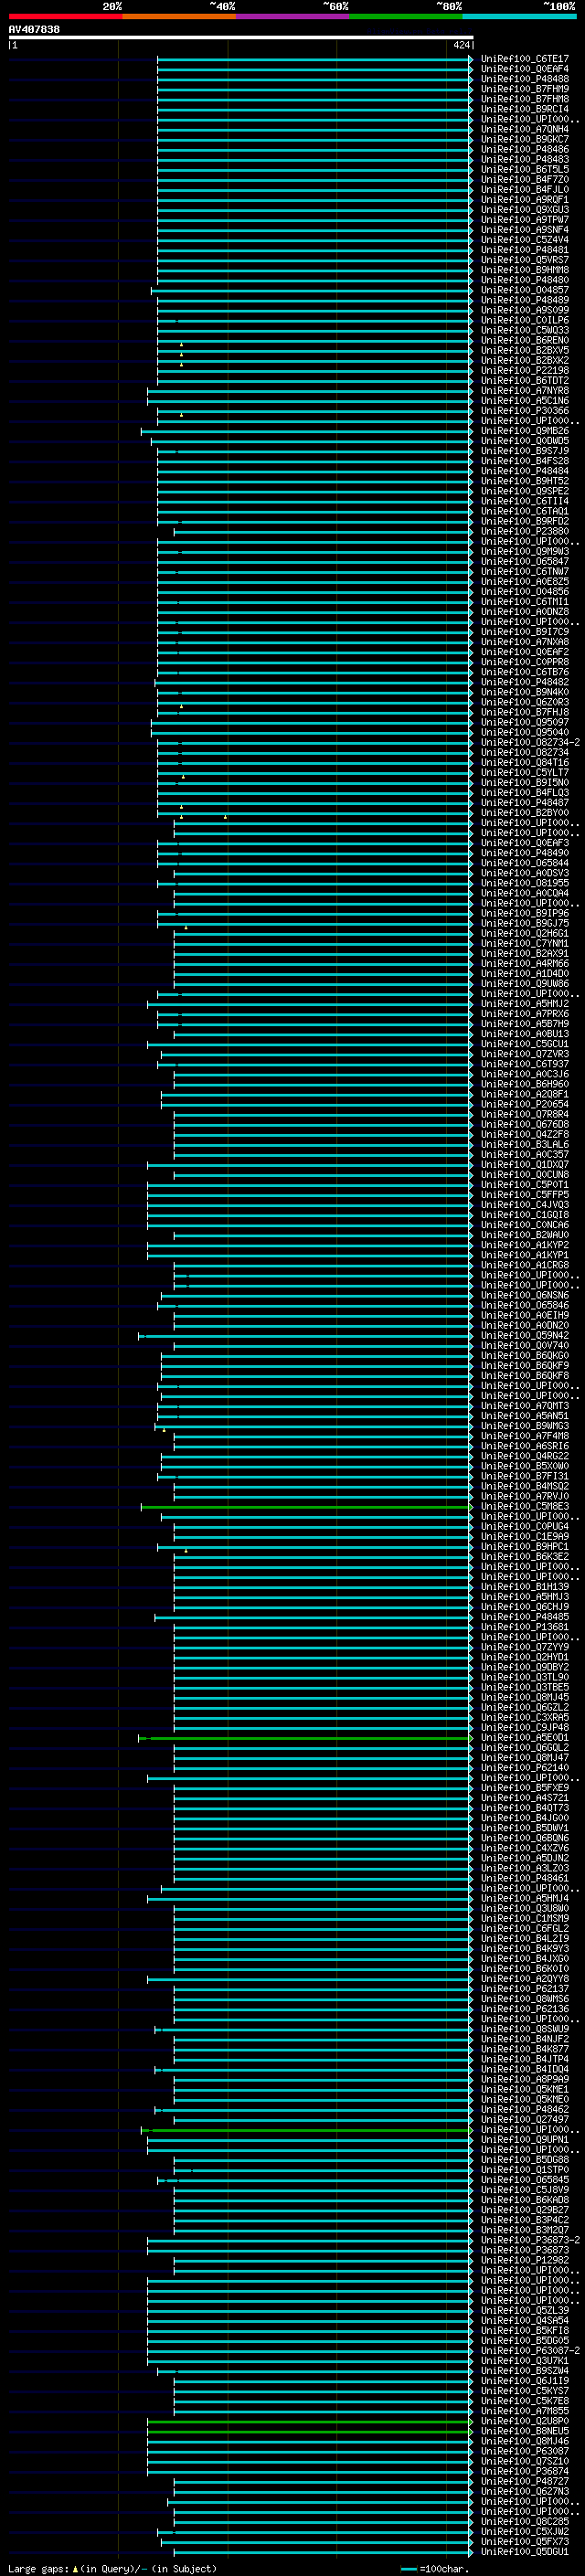Open hit UniRef100_C6TE17

point(524,59)
